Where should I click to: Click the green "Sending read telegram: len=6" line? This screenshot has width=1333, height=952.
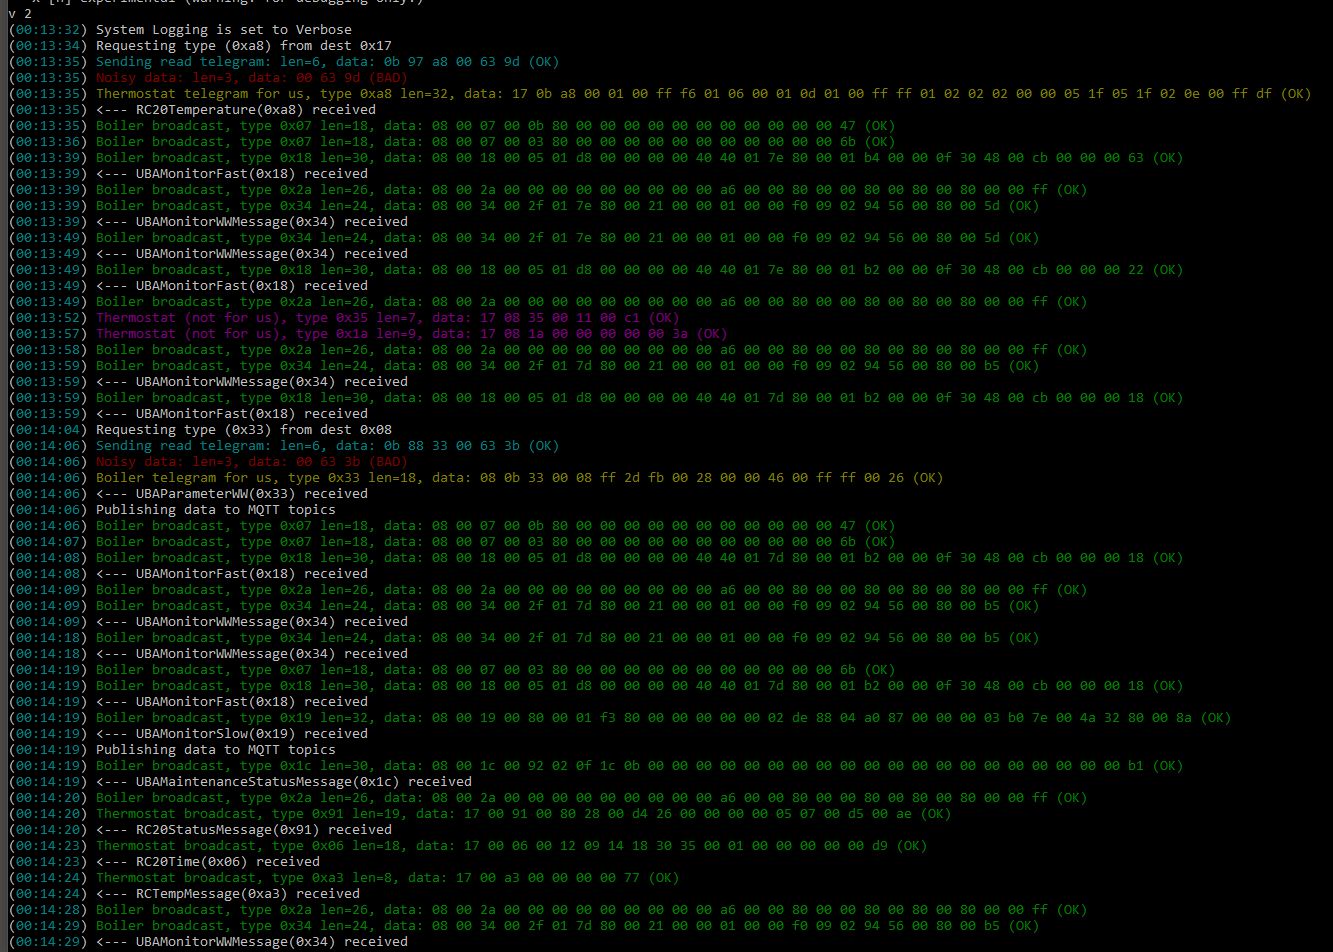pyautogui.click(x=300, y=61)
